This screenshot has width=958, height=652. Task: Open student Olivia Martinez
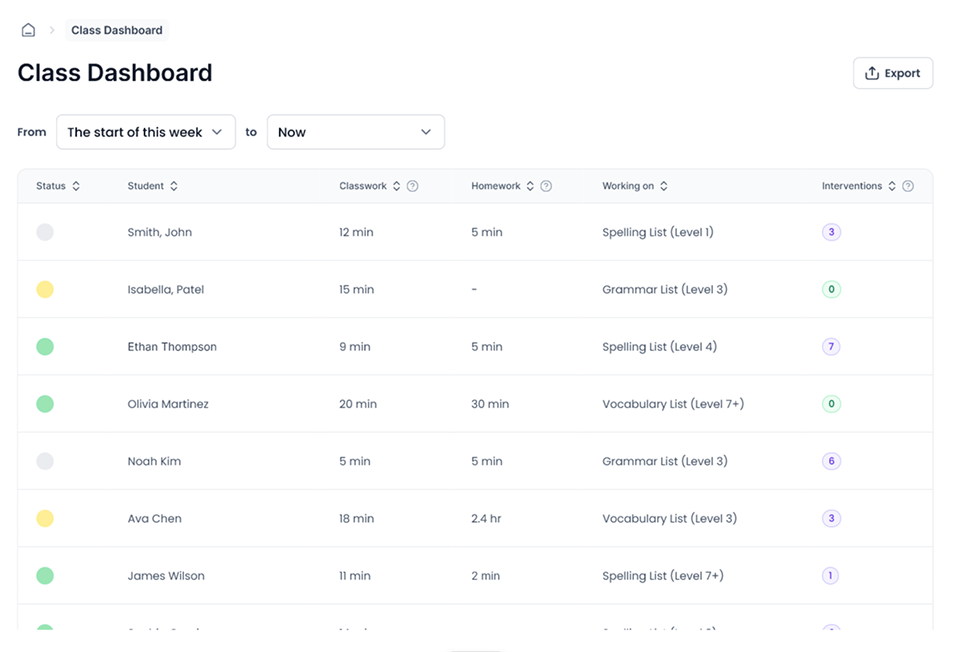coord(168,404)
